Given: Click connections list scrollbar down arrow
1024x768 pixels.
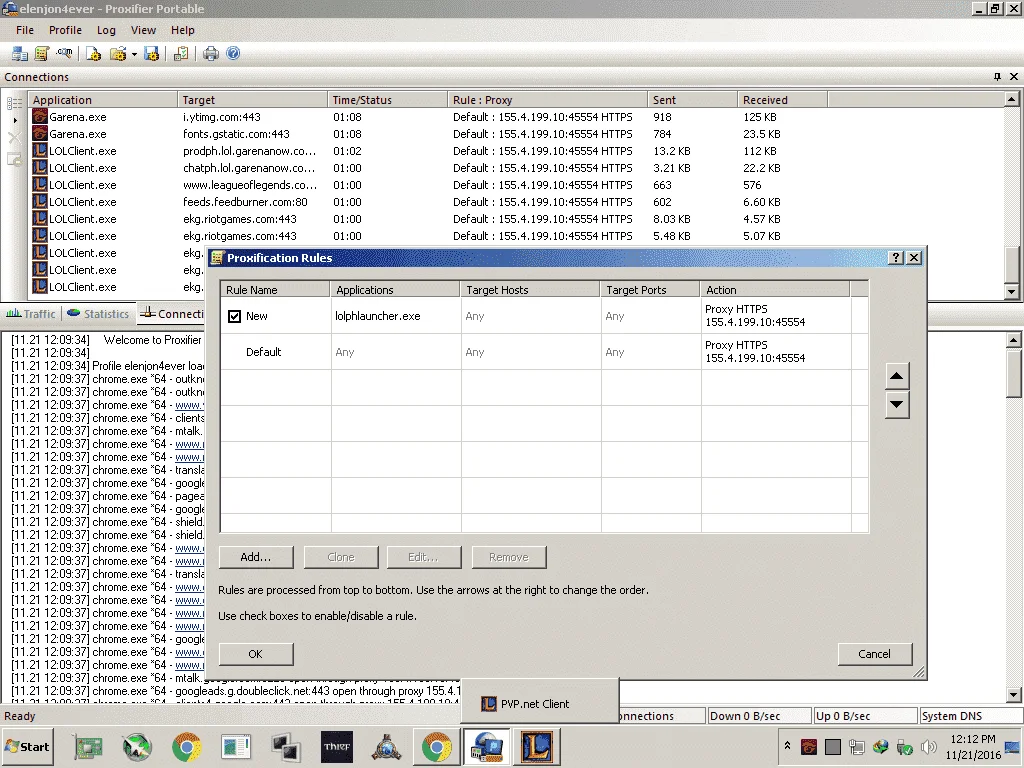Looking at the screenshot, I should tap(1011, 292).
